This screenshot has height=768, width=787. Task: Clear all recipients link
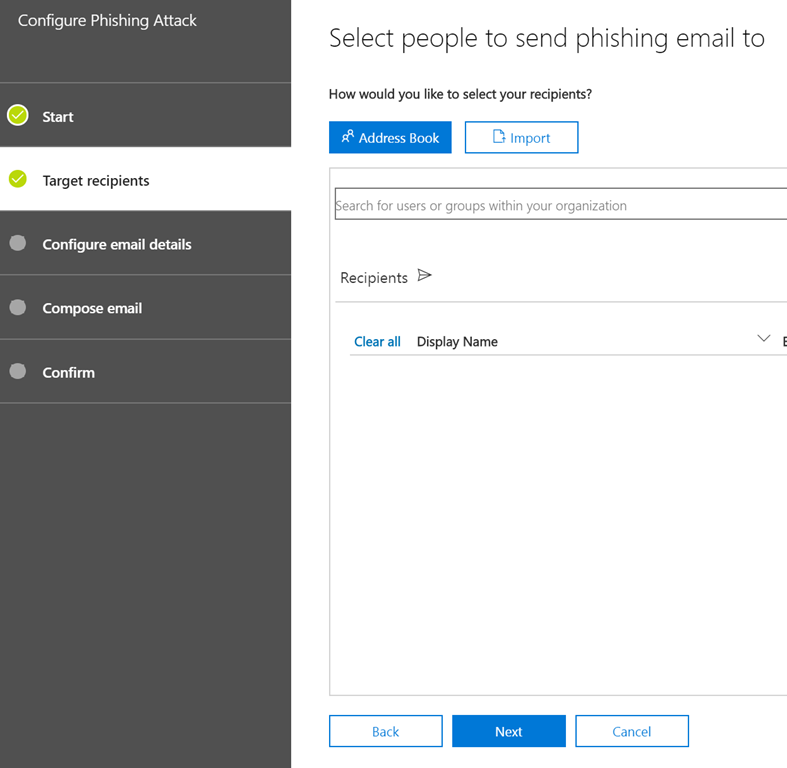(x=377, y=342)
